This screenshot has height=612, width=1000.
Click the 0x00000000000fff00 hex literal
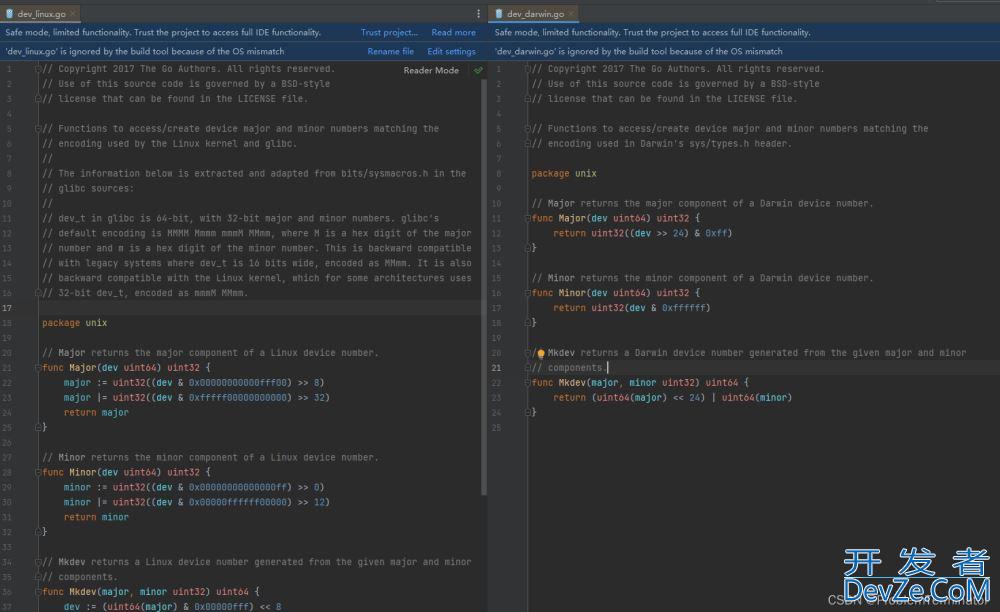point(240,383)
